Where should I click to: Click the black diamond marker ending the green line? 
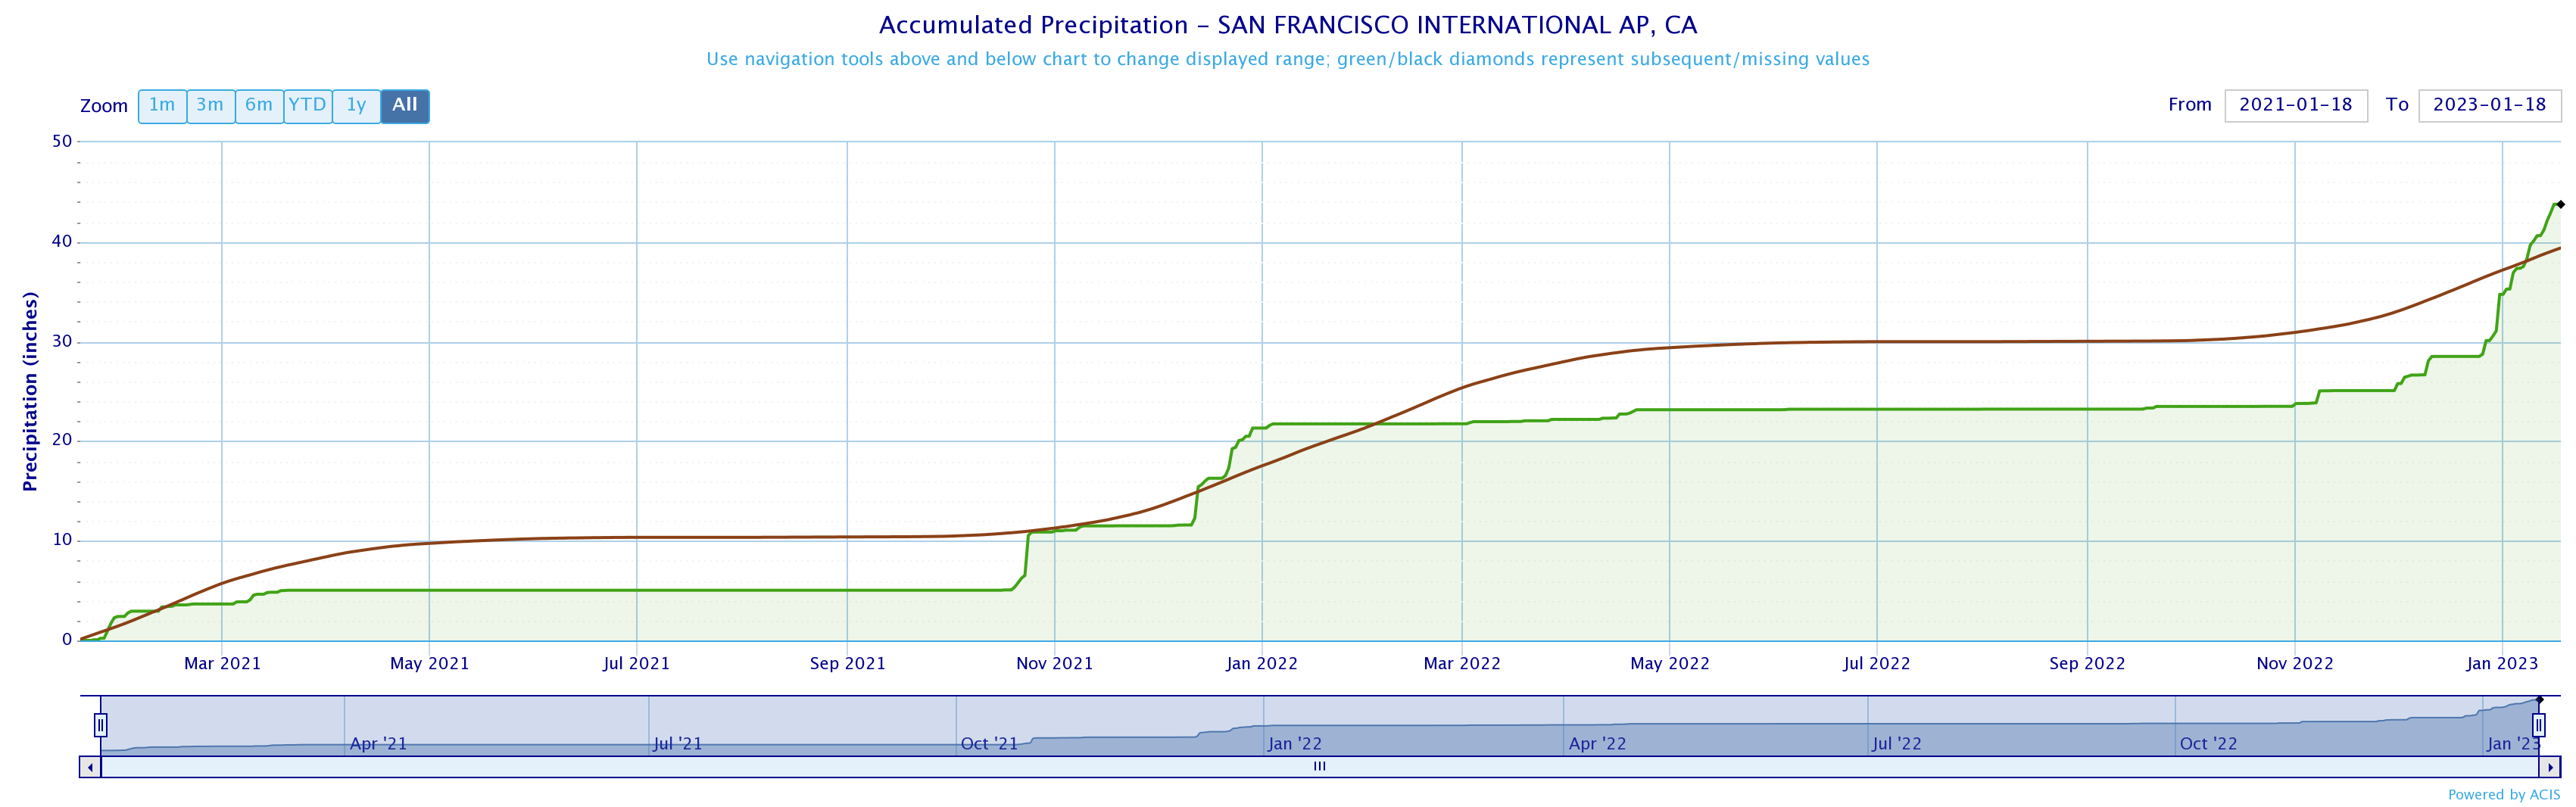2560,204
